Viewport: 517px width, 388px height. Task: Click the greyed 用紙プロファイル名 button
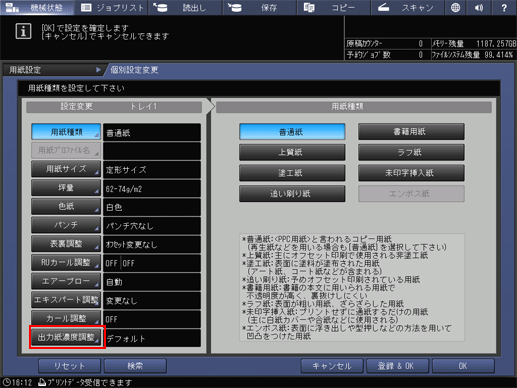pos(66,151)
